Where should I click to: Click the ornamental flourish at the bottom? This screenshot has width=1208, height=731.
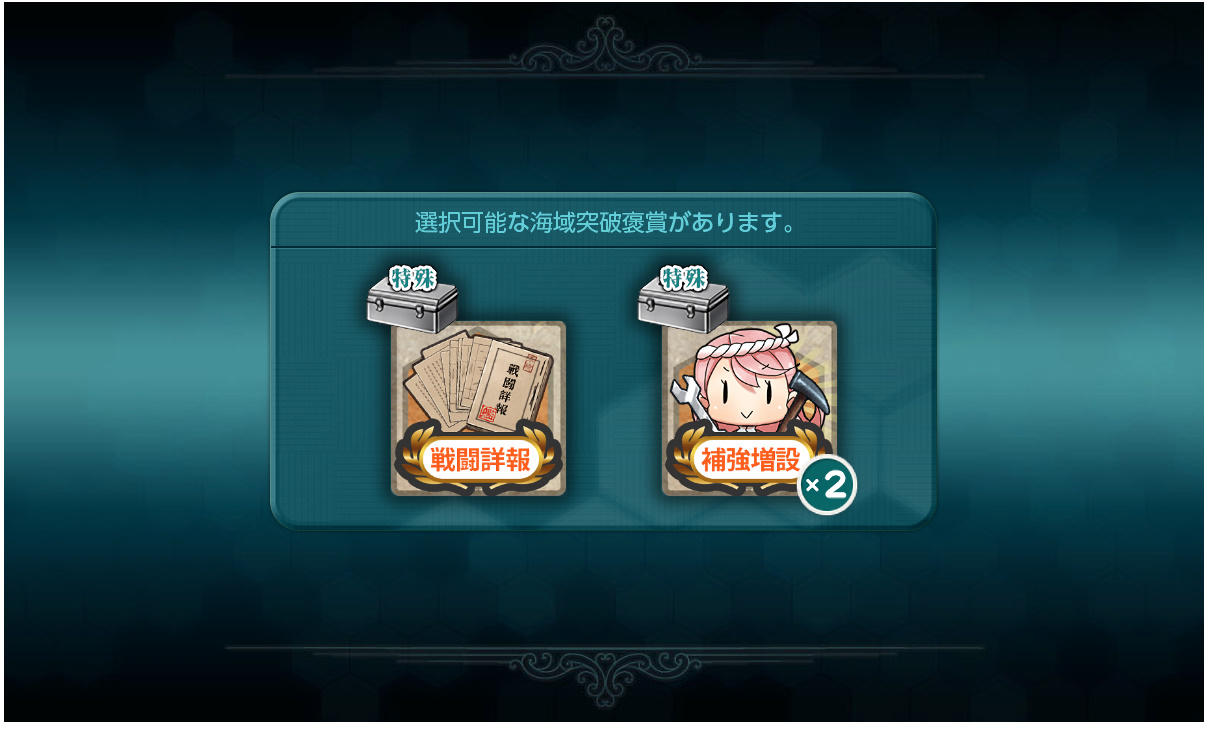click(604, 675)
